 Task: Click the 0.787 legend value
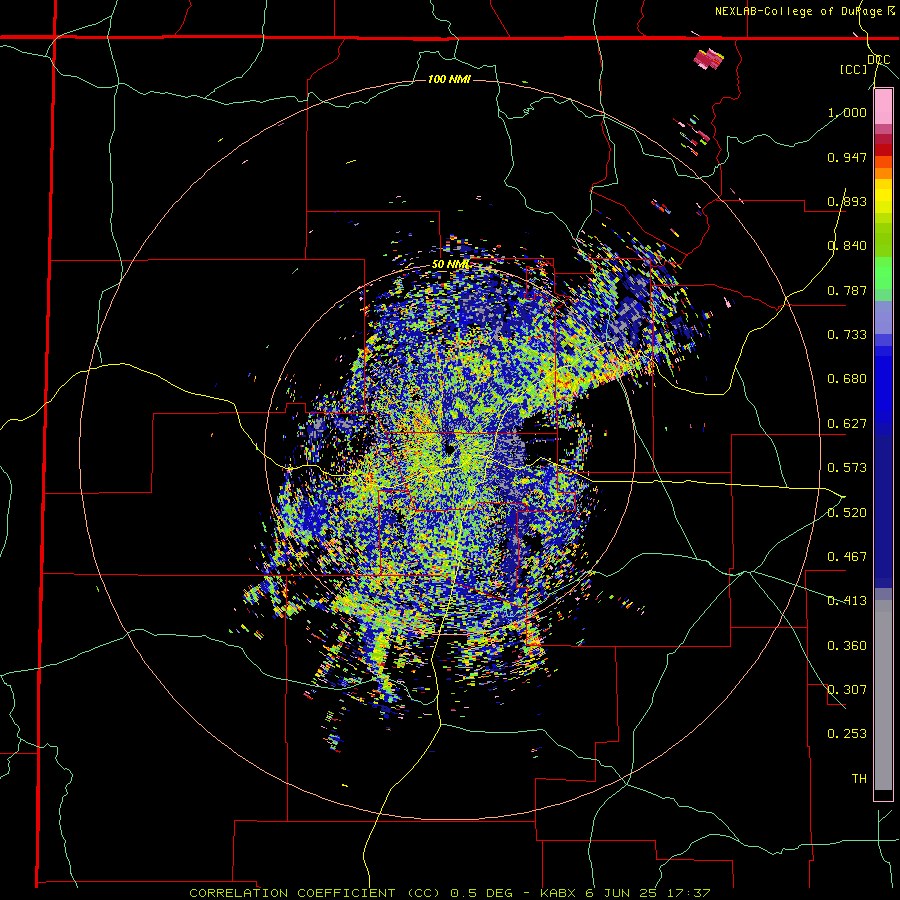tap(847, 290)
